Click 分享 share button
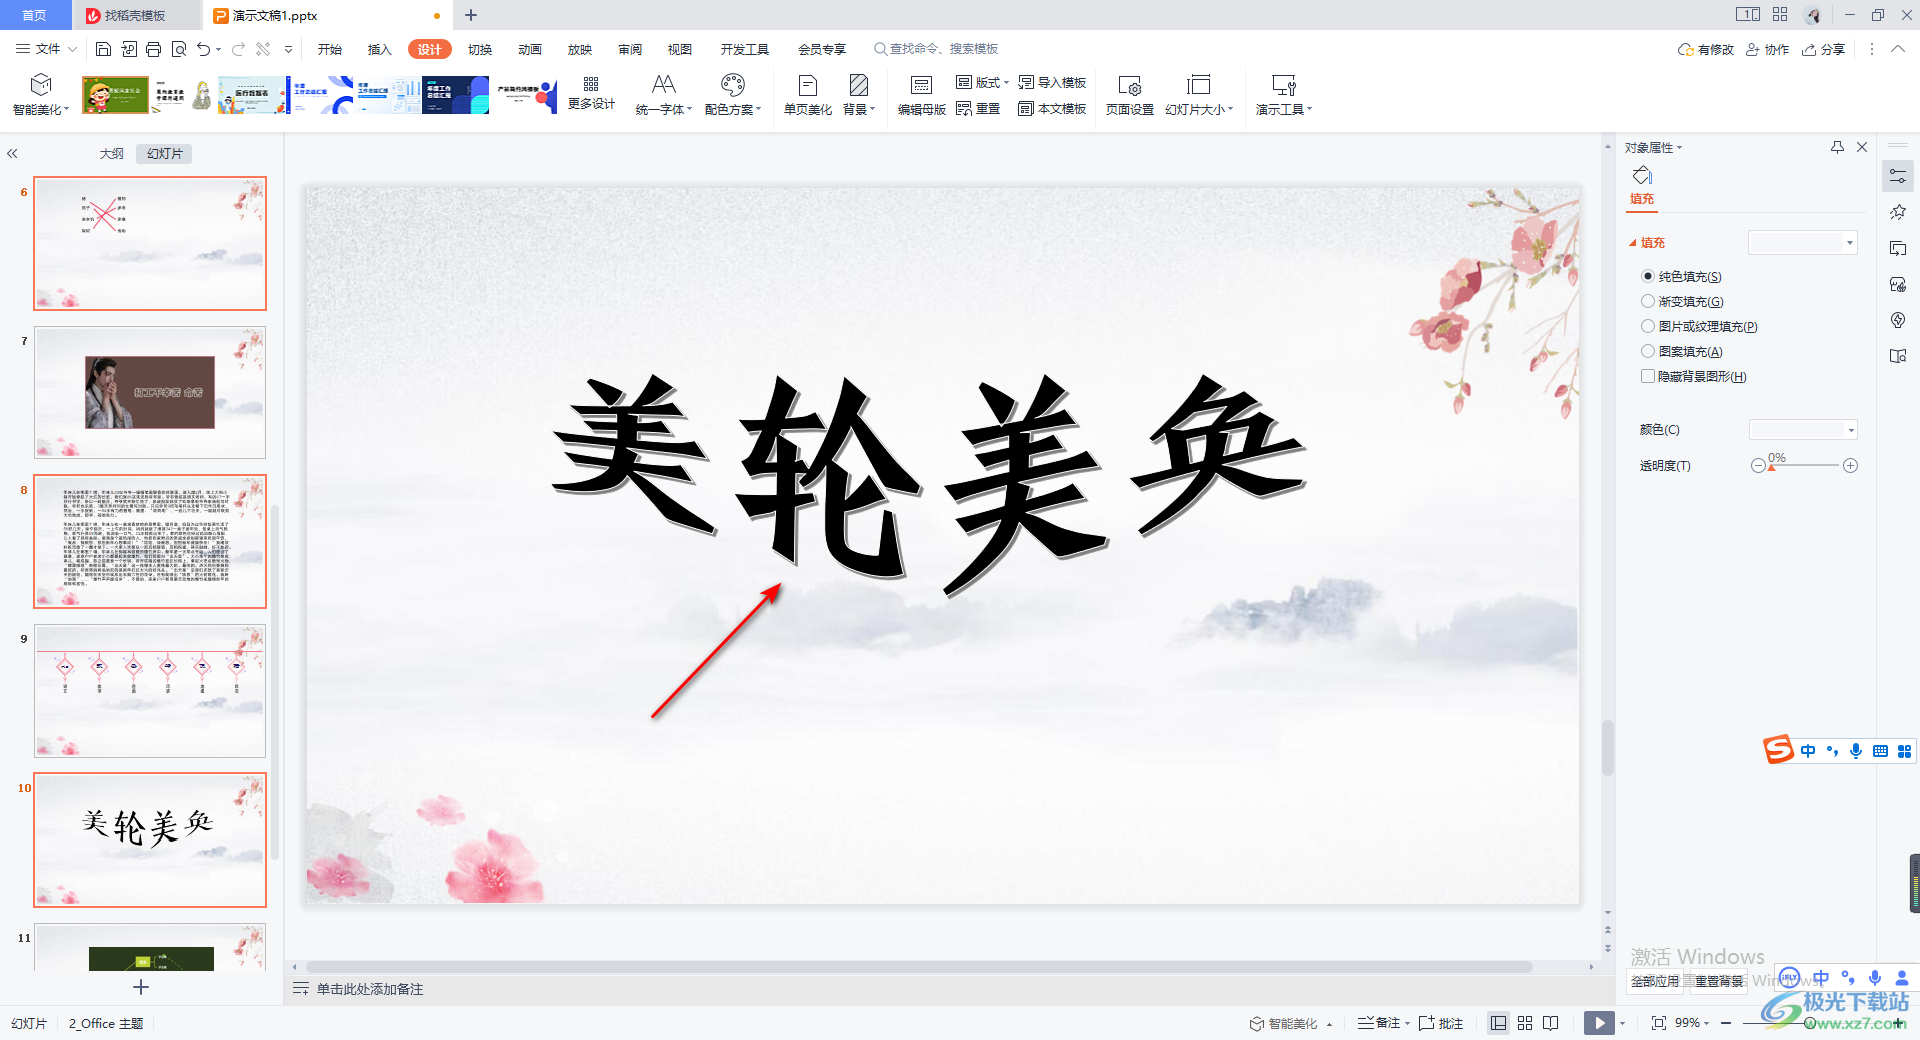 [x=1823, y=49]
